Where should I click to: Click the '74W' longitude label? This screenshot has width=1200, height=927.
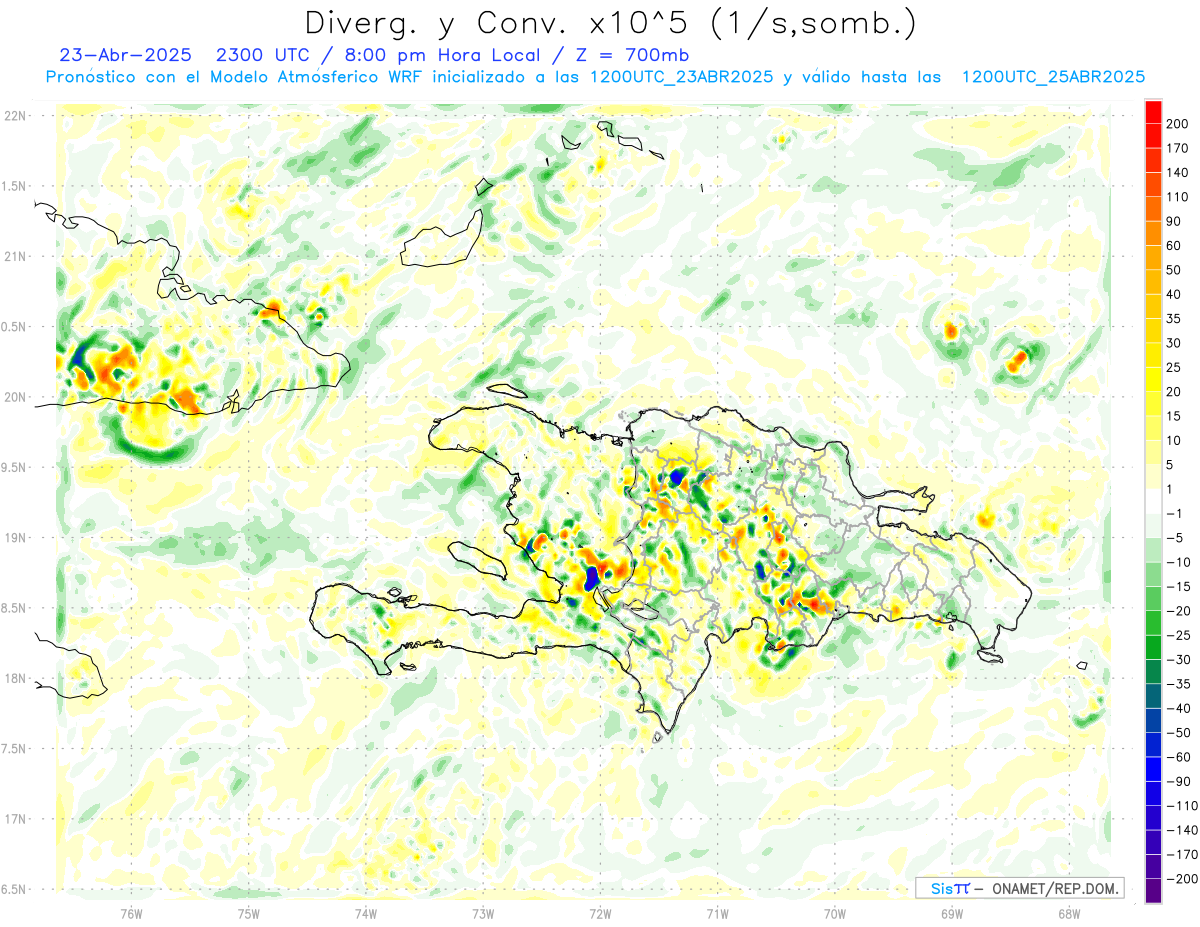(x=365, y=913)
